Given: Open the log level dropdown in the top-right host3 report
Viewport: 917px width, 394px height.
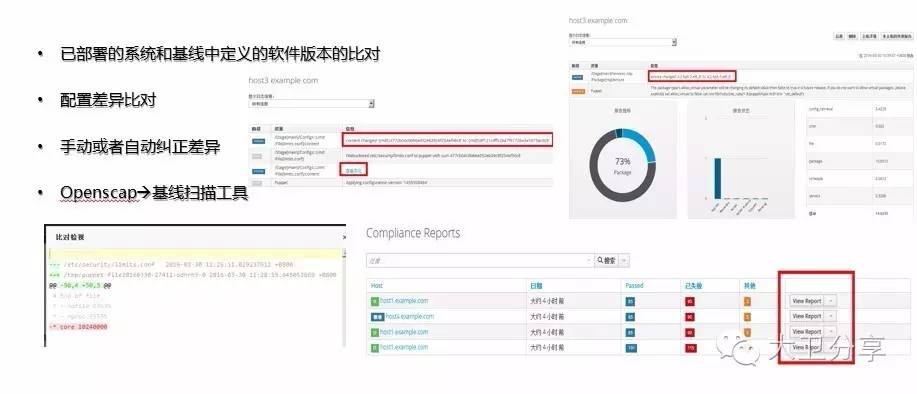Looking at the screenshot, I should tap(623, 42).
